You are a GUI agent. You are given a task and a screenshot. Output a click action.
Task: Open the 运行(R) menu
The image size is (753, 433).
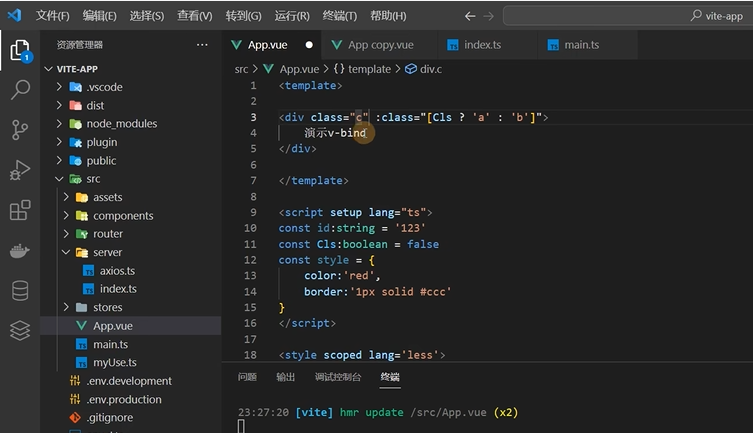pyautogui.click(x=292, y=16)
